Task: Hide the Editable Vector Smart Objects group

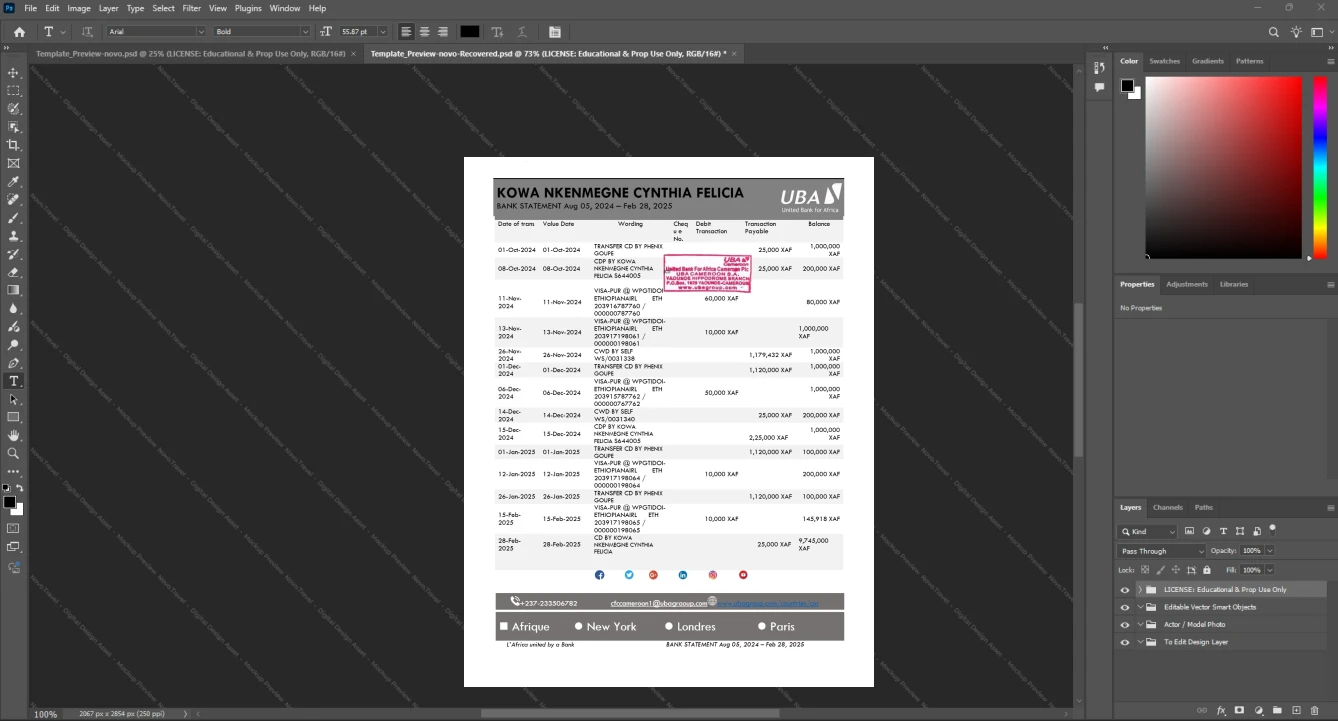Action: (1125, 607)
